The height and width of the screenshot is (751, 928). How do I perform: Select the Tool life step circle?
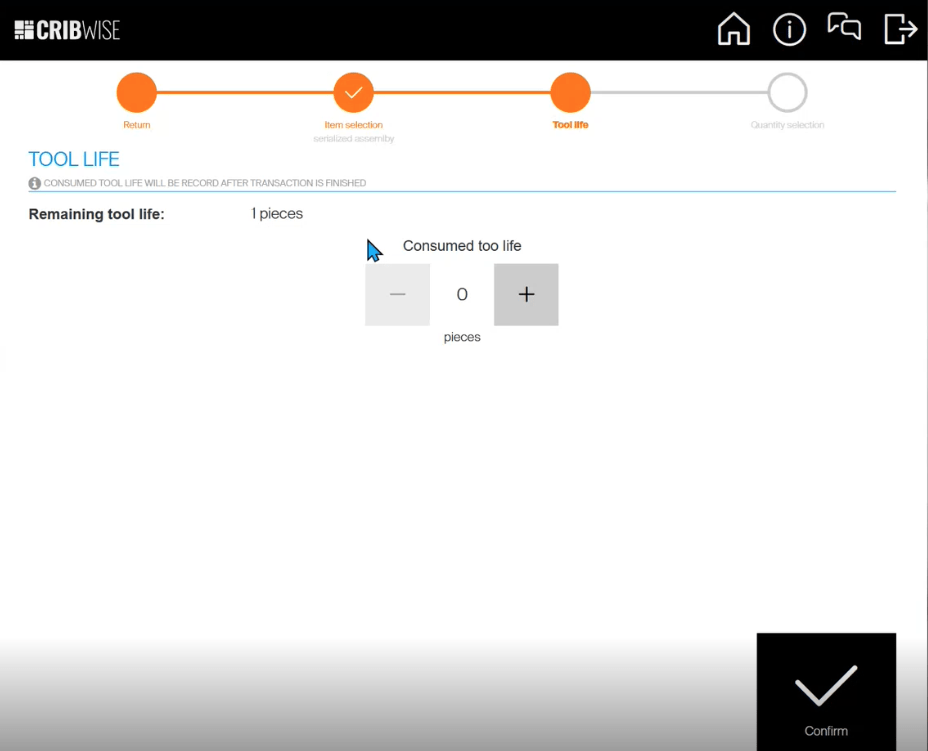(x=570, y=93)
